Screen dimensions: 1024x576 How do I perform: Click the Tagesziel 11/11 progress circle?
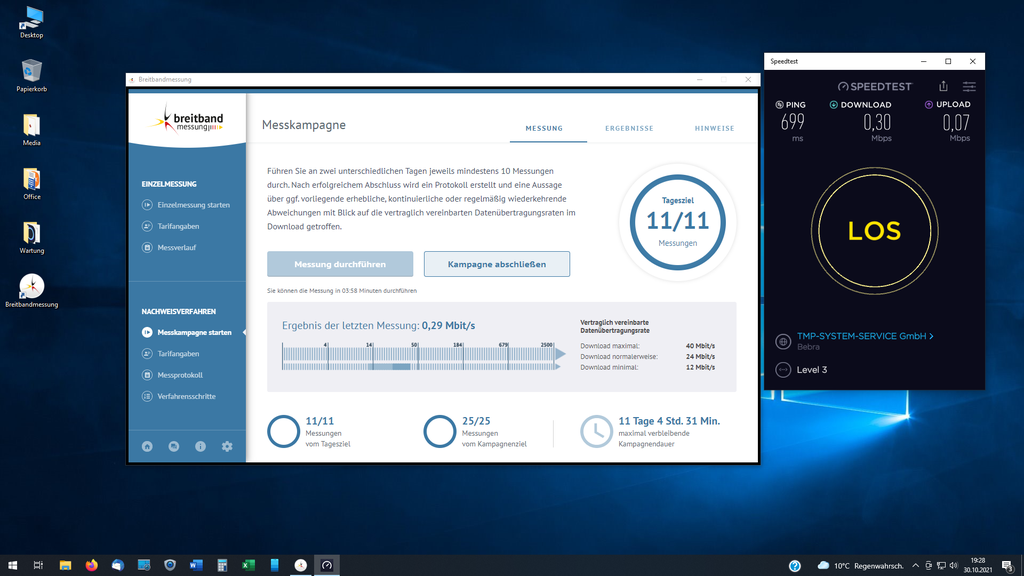click(677, 222)
